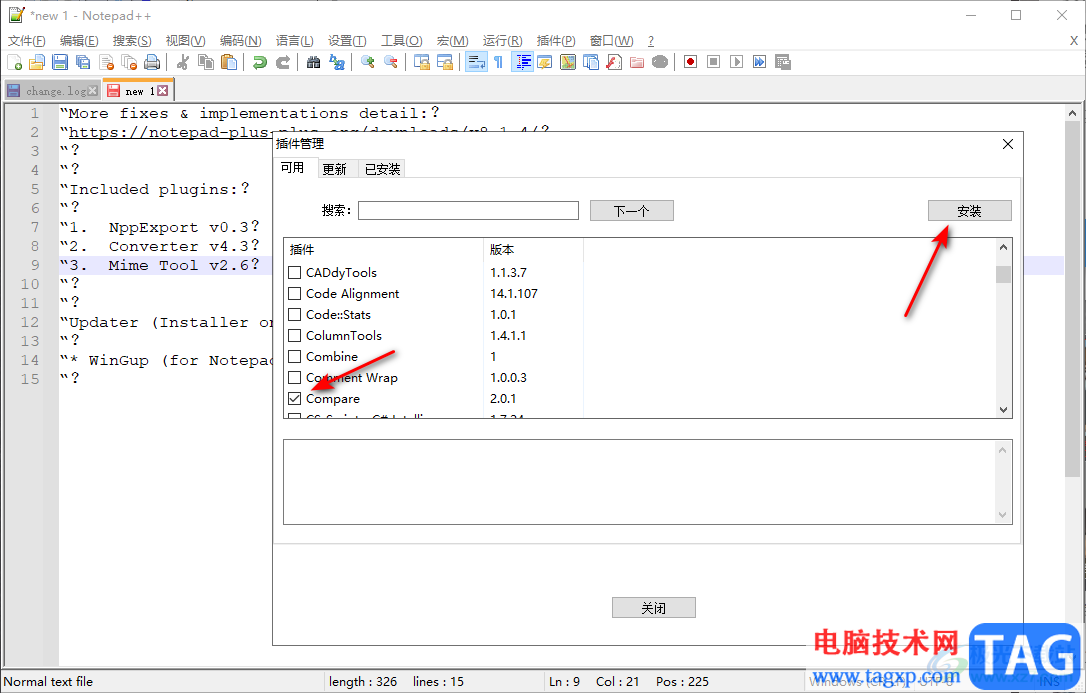Click the Playback macro icon
The width and height of the screenshot is (1086, 693).
(x=737, y=62)
